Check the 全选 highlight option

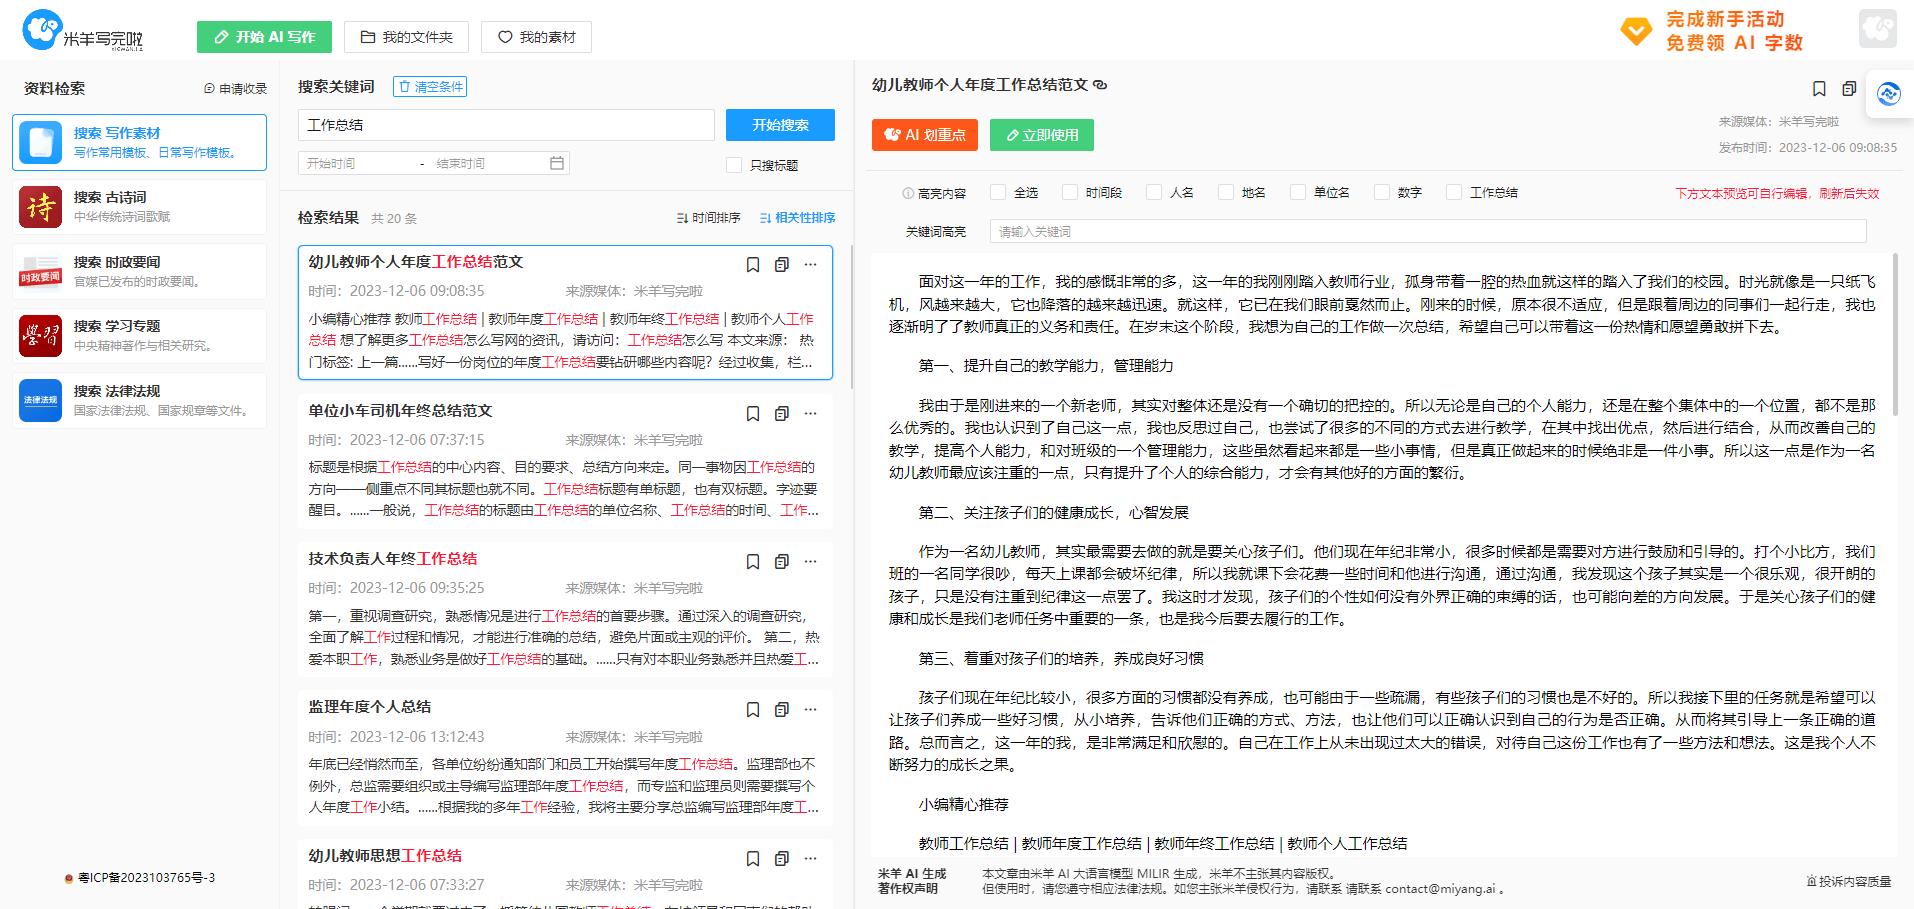(x=998, y=192)
